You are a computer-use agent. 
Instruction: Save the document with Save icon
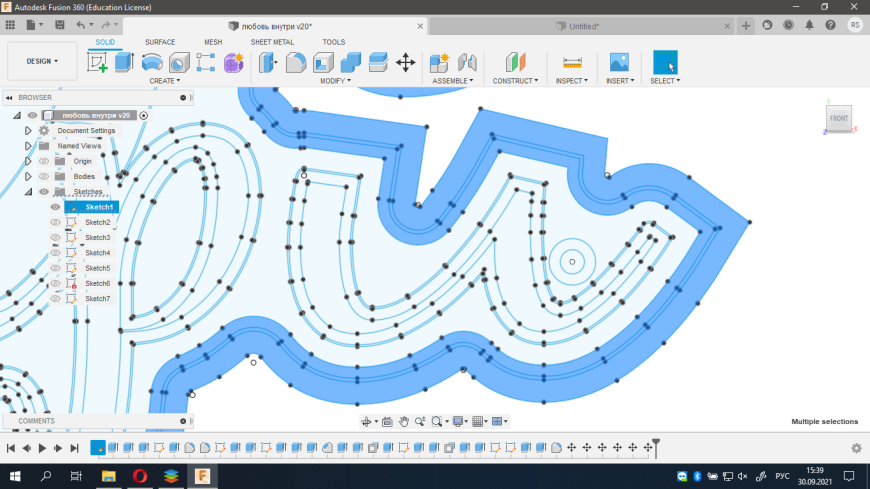pyautogui.click(x=59, y=25)
